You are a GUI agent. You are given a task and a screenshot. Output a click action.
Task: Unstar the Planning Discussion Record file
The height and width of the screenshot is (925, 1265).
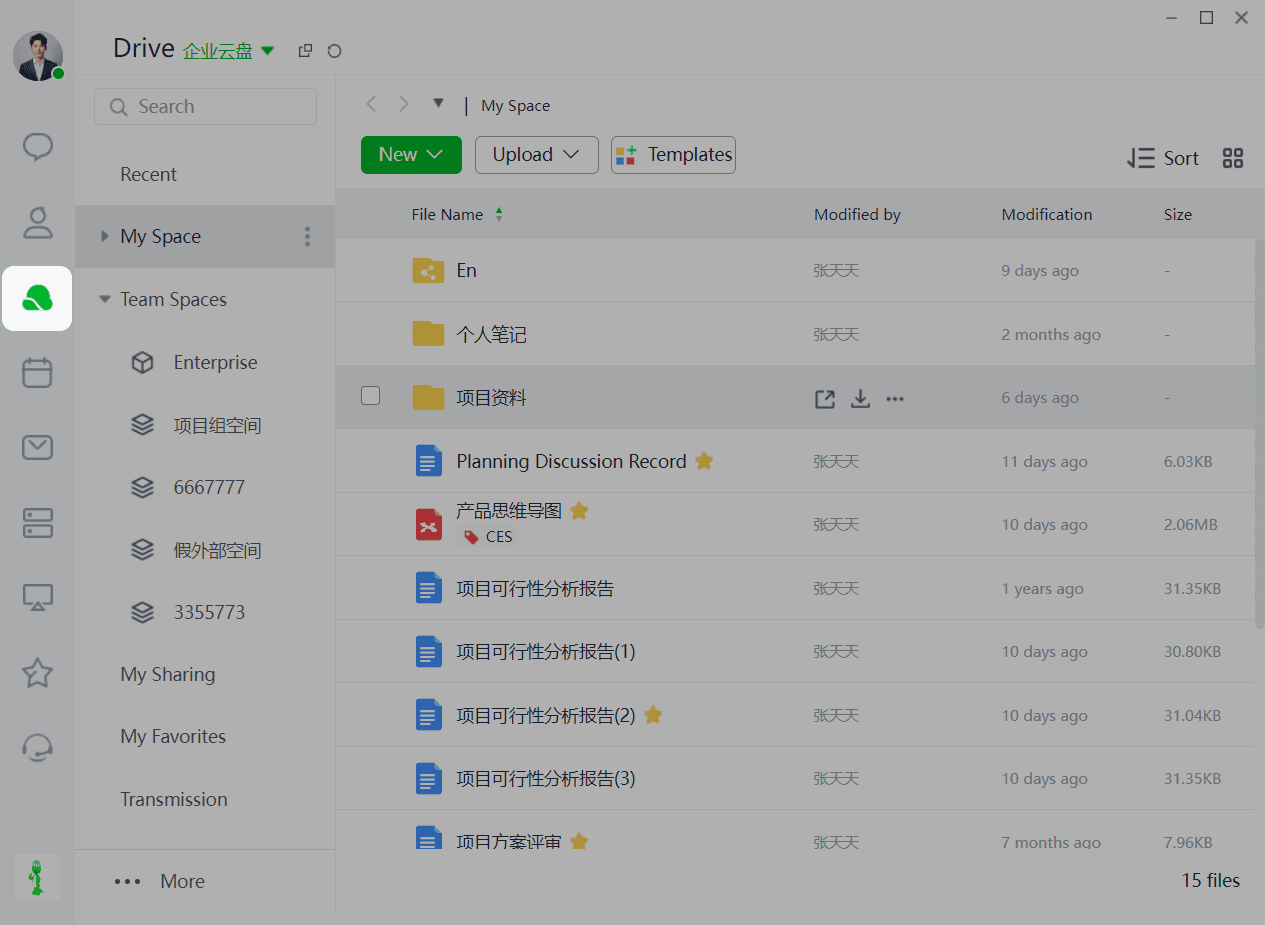(704, 461)
